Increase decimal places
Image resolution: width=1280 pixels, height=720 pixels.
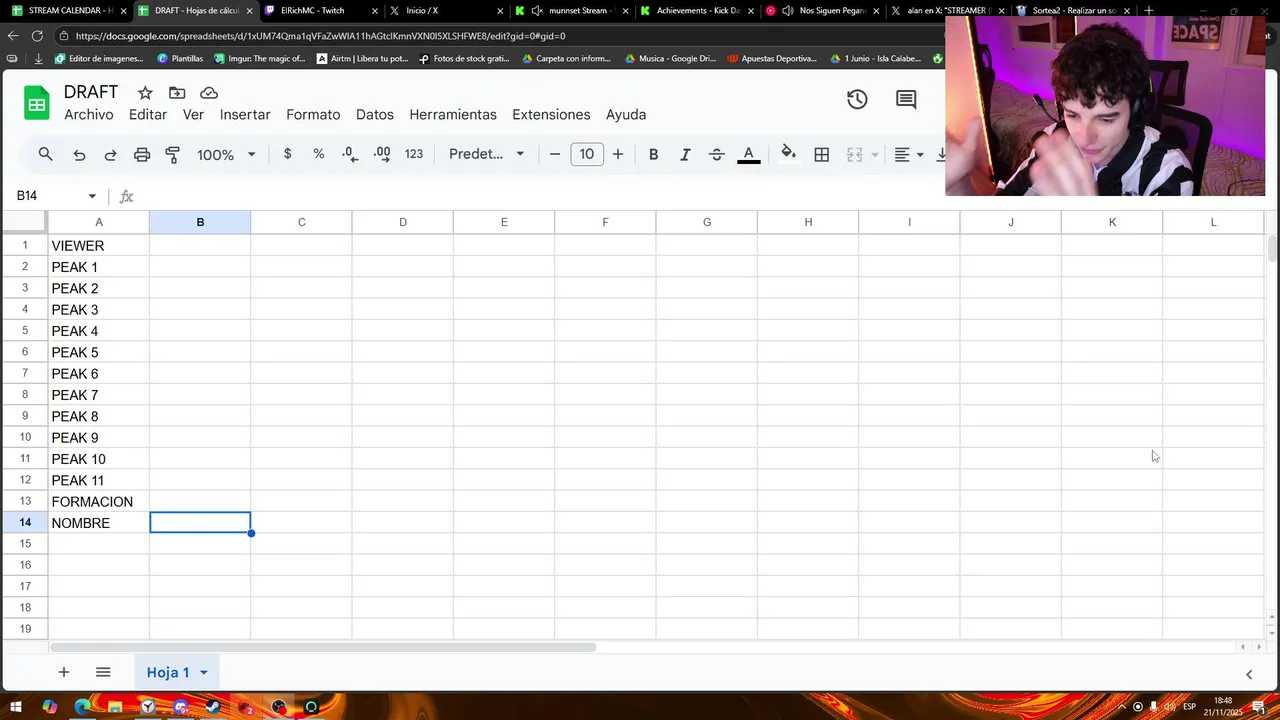click(x=382, y=154)
